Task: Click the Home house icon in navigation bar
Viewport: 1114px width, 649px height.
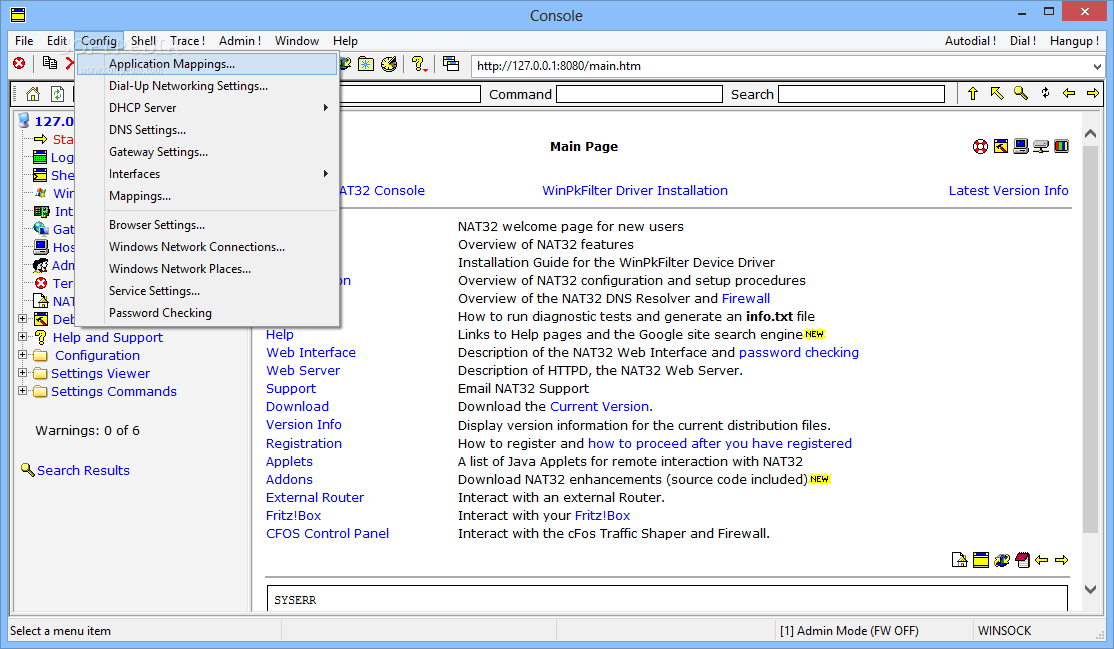Action: tap(33, 94)
